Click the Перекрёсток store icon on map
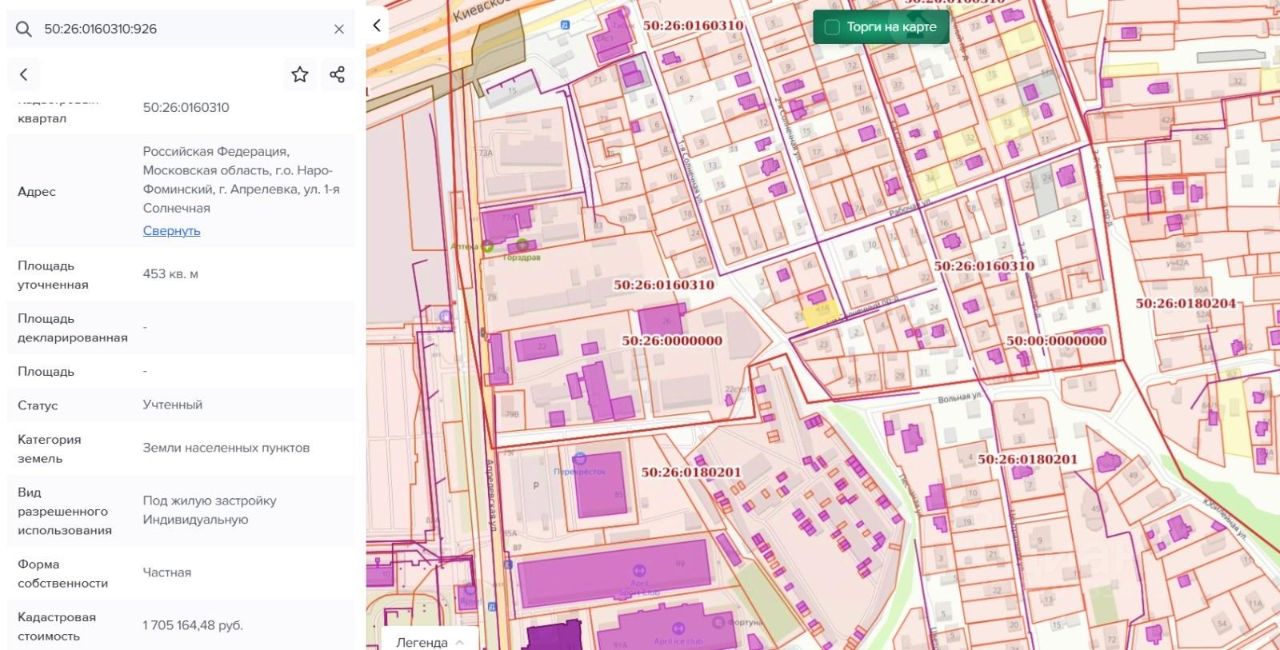The height and width of the screenshot is (650, 1280). [580, 458]
